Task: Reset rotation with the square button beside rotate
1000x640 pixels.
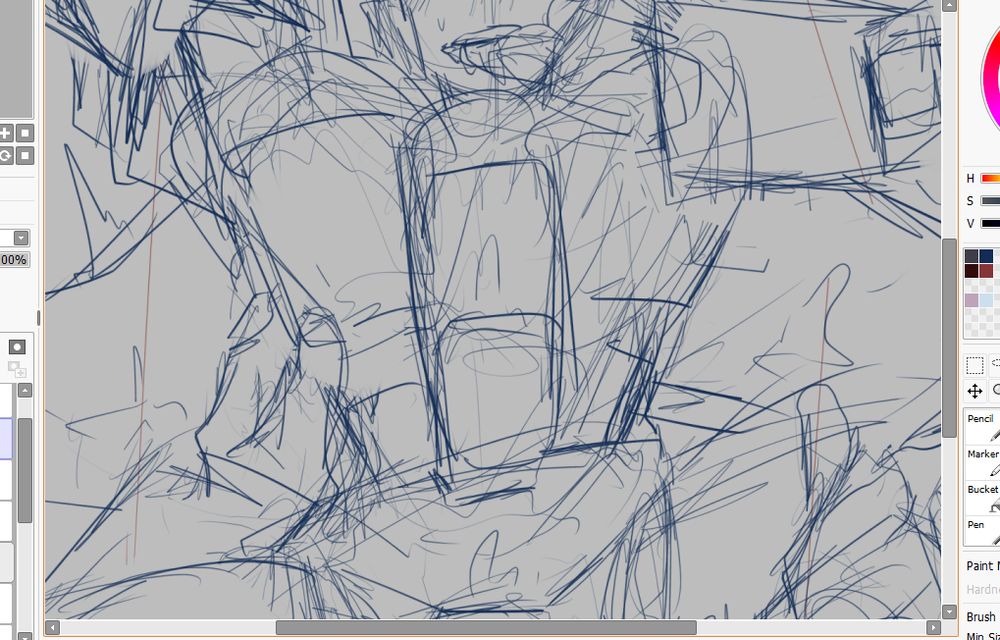Action: pos(25,156)
